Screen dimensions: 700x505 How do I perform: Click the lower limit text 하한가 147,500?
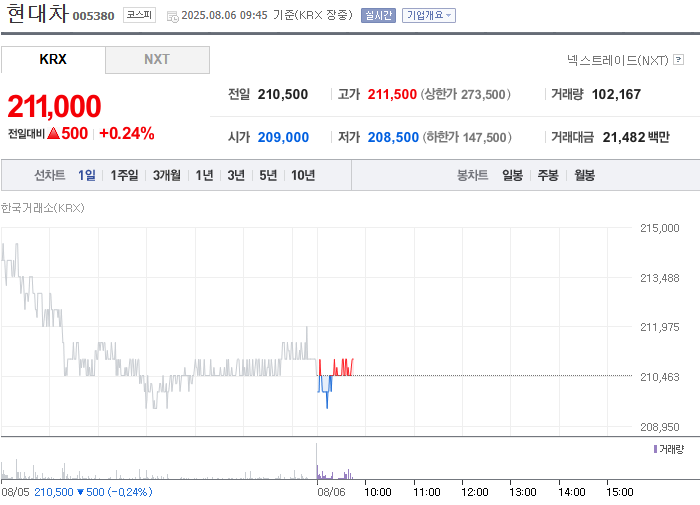click(467, 137)
